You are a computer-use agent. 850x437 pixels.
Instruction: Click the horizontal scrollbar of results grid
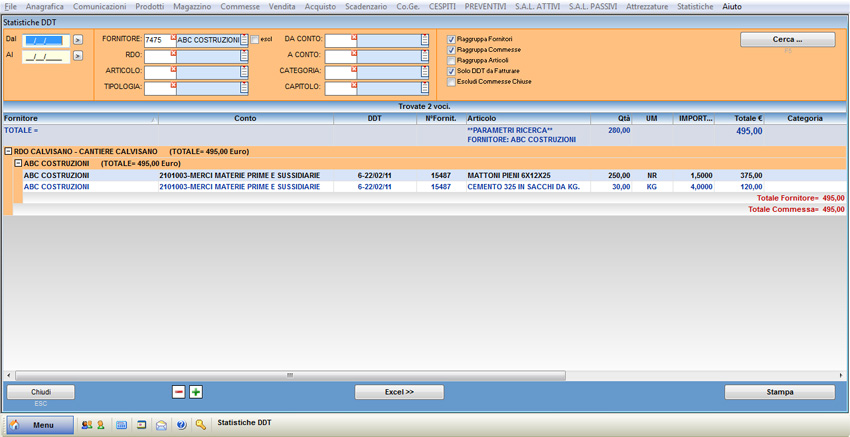coord(290,376)
